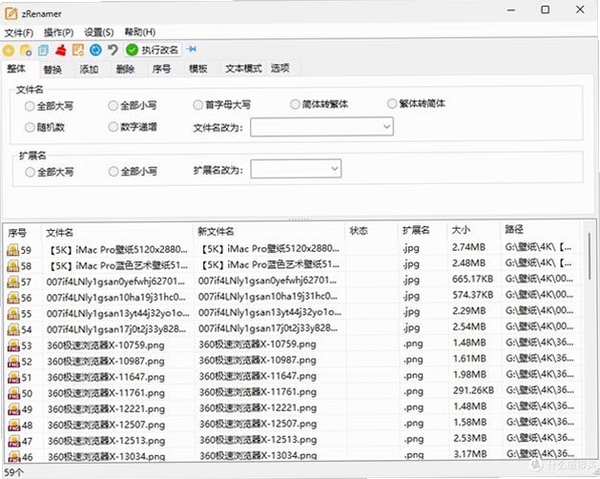This screenshot has width=600, height=479.
Task: Open the 文件(F) menu
Action: click(x=19, y=33)
